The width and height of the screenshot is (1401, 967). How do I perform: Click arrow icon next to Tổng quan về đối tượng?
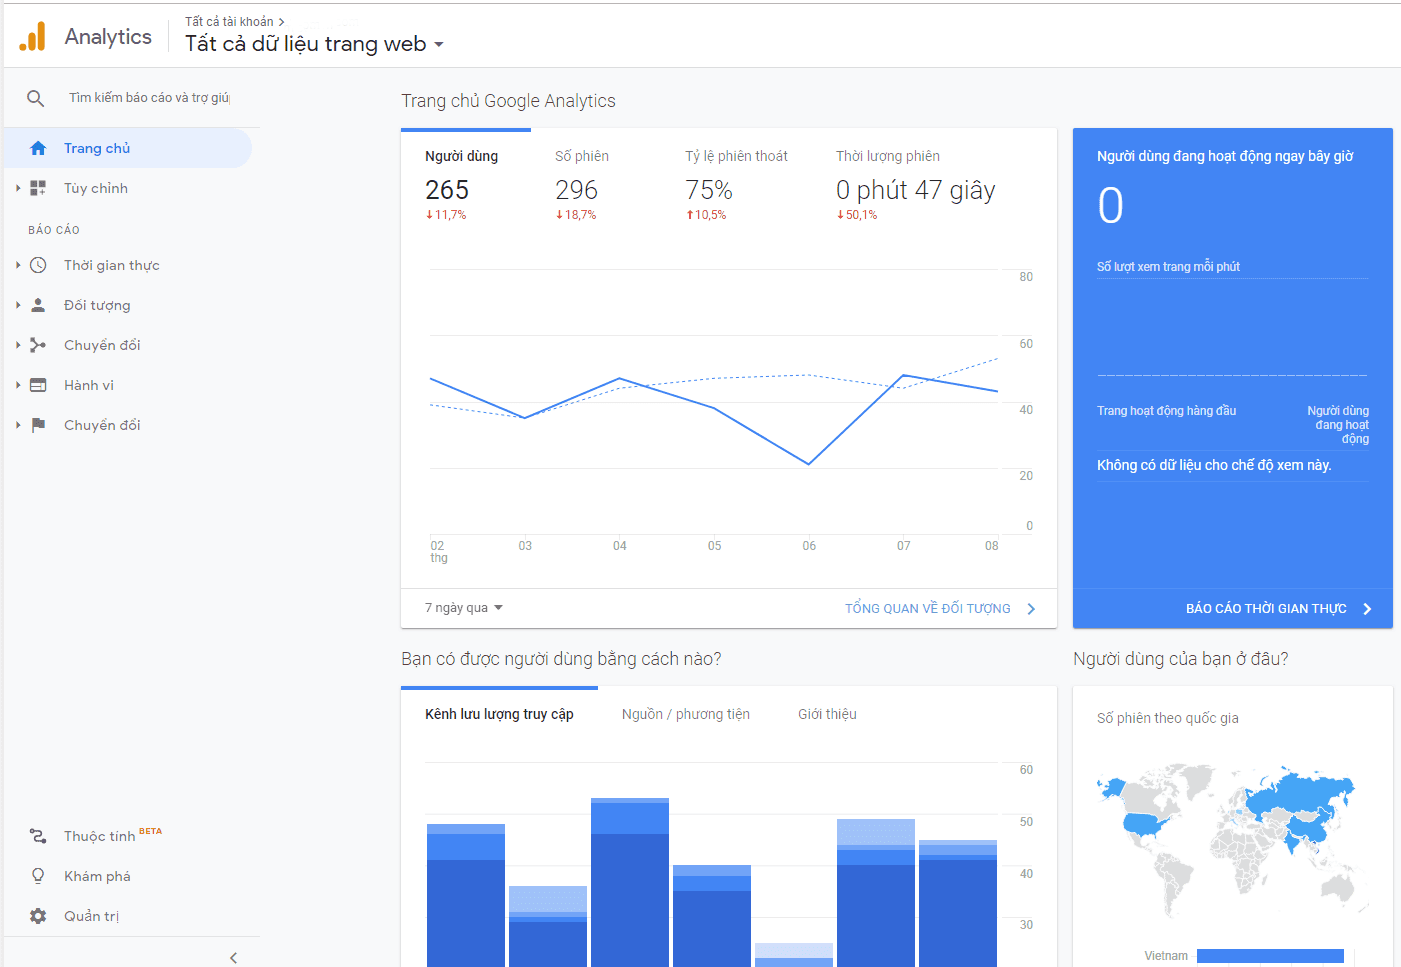pyautogui.click(x=1031, y=609)
